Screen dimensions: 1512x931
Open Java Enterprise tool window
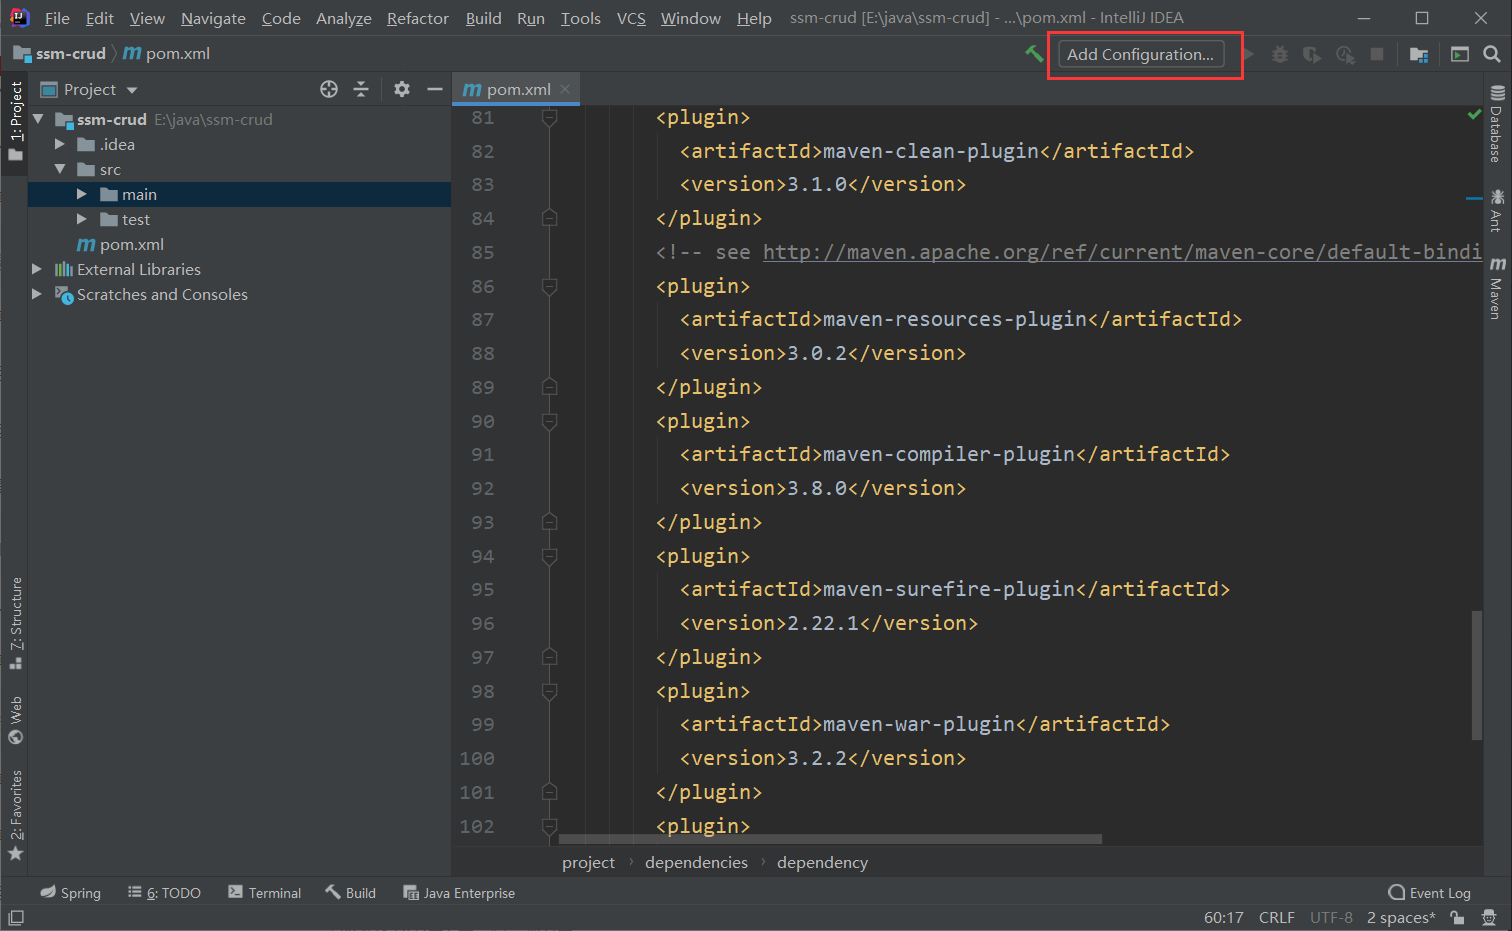[x=459, y=893]
